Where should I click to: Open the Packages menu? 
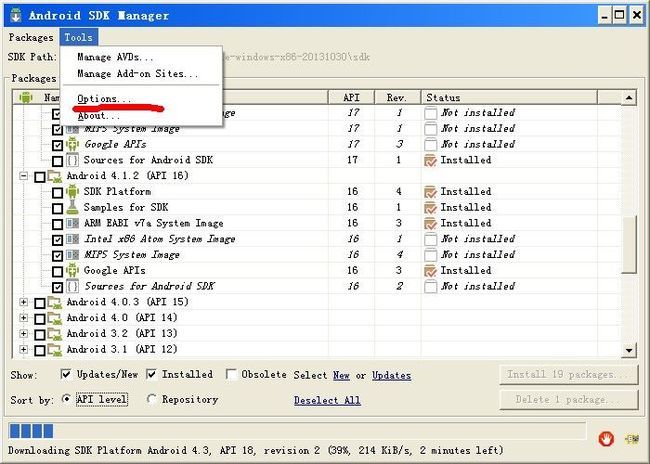point(31,37)
